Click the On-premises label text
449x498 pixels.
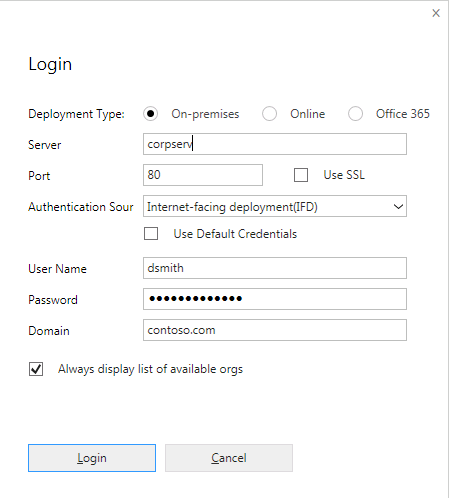(x=205, y=114)
